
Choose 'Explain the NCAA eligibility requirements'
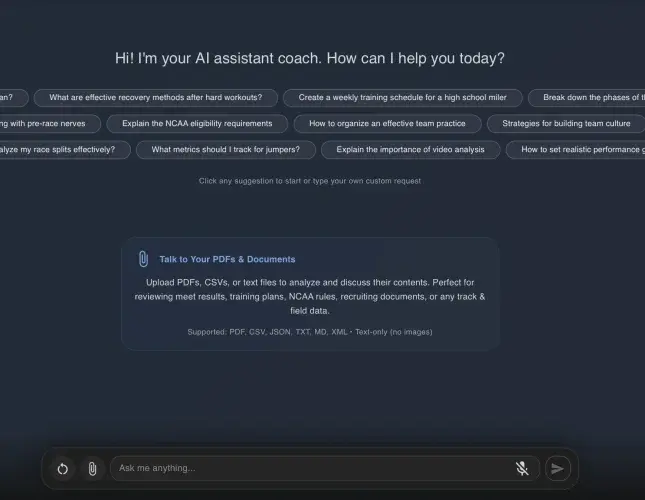pos(197,124)
